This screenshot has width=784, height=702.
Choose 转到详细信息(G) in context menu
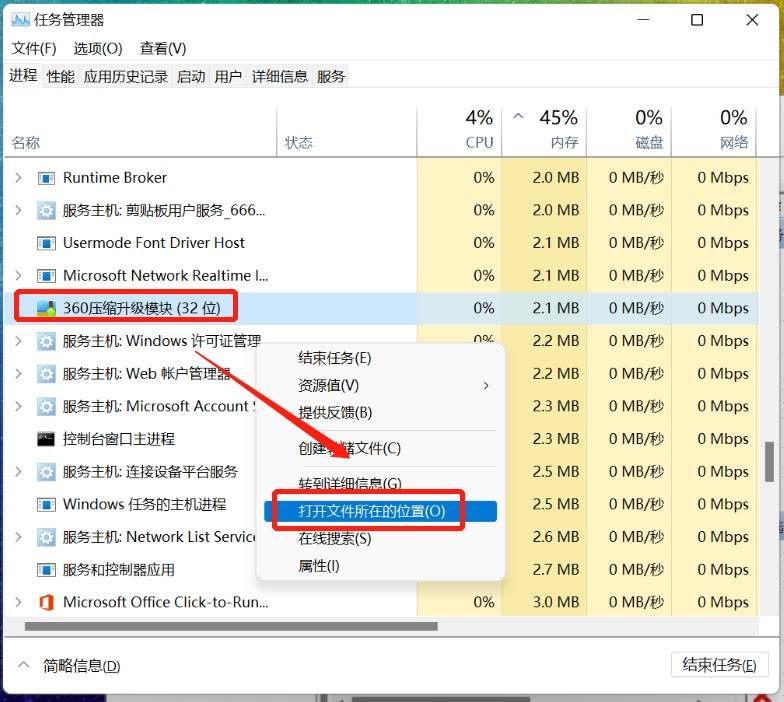380,483
